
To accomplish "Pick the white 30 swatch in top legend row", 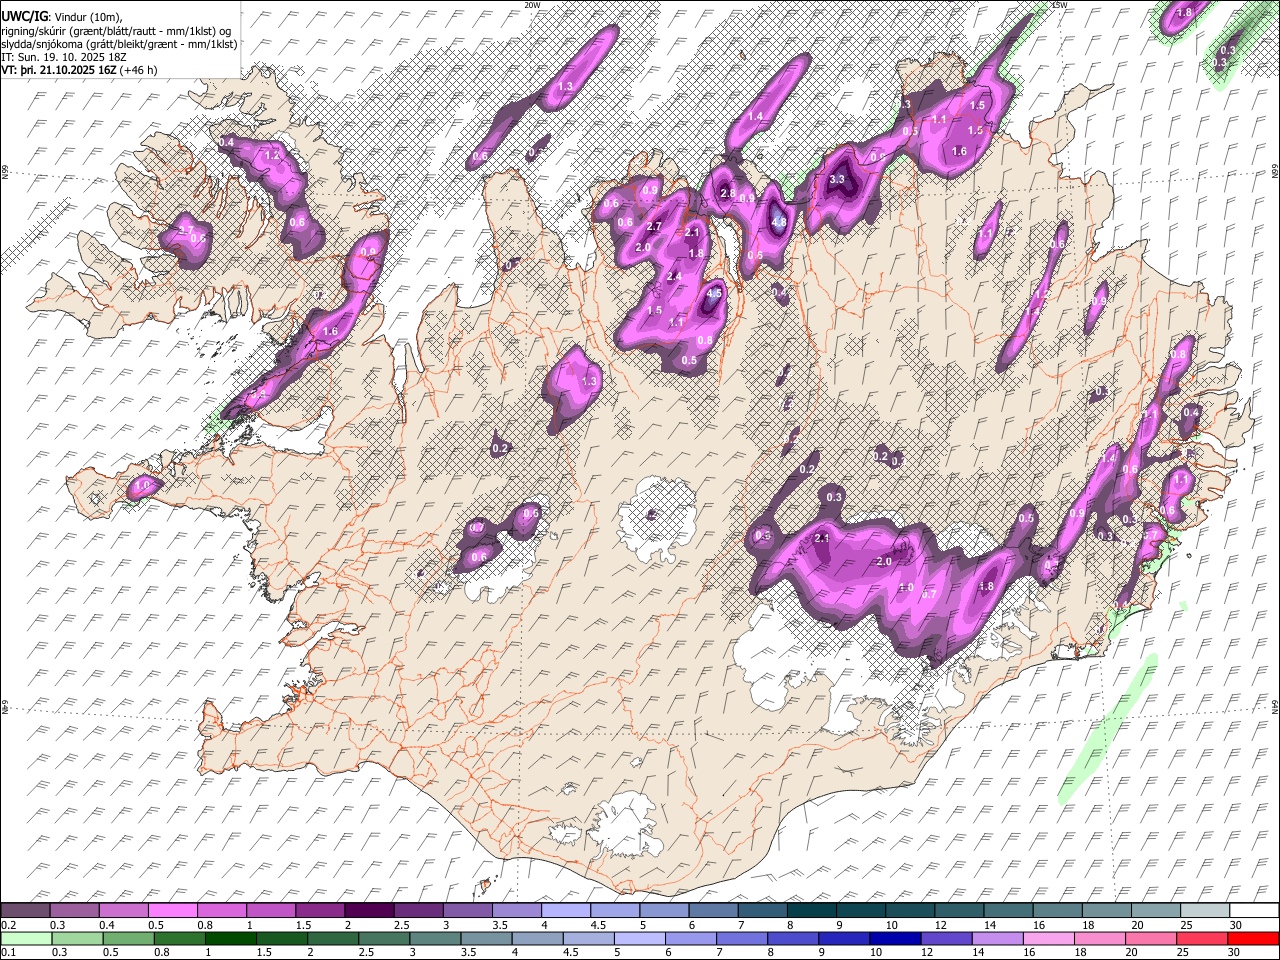I will [1253, 911].
